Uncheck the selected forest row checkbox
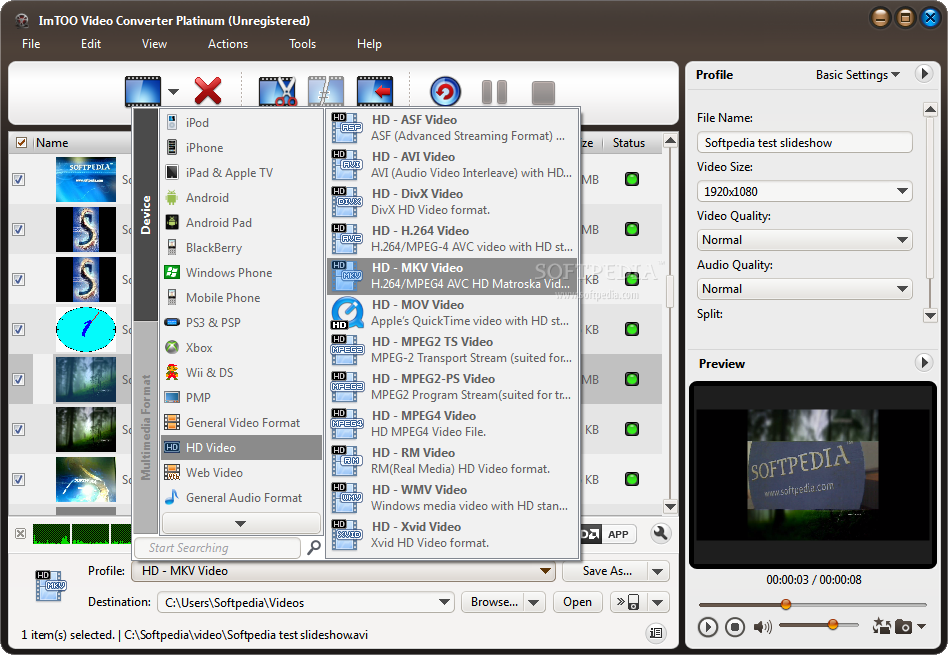 click(x=19, y=379)
